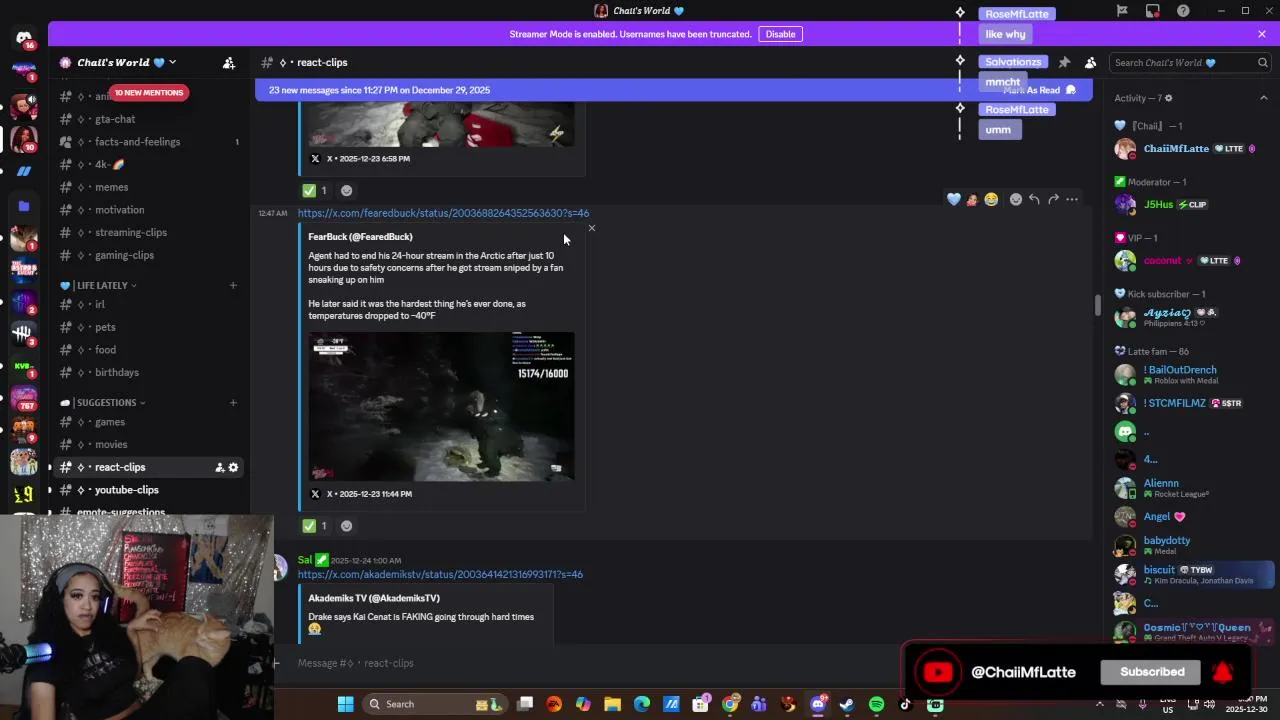Add laughing emoji reaction to hovered message
The image size is (1280, 720).
(x=991, y=199)
